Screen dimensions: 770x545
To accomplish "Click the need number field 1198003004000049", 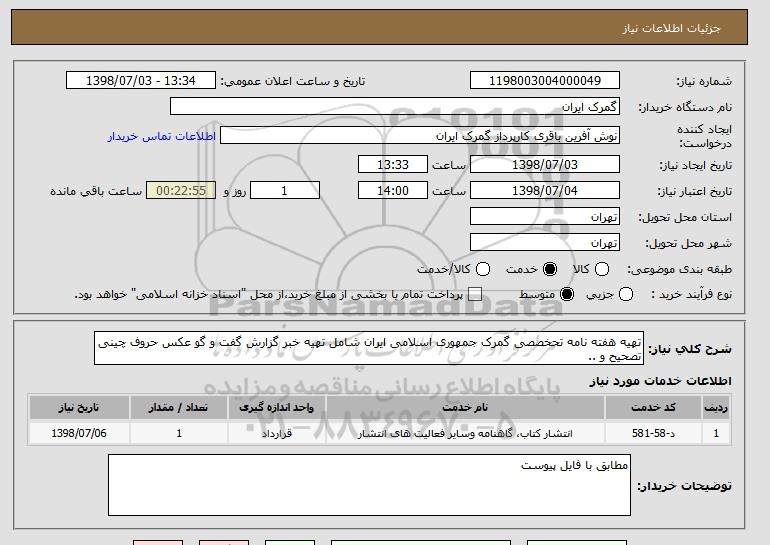I will coord(545,81).
